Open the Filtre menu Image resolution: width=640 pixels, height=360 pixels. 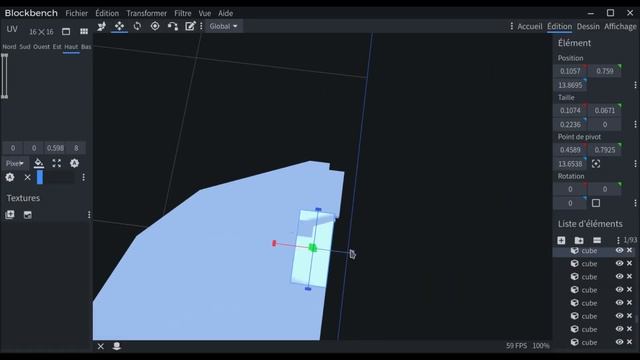pyautogui.click(x=182, y=13)
